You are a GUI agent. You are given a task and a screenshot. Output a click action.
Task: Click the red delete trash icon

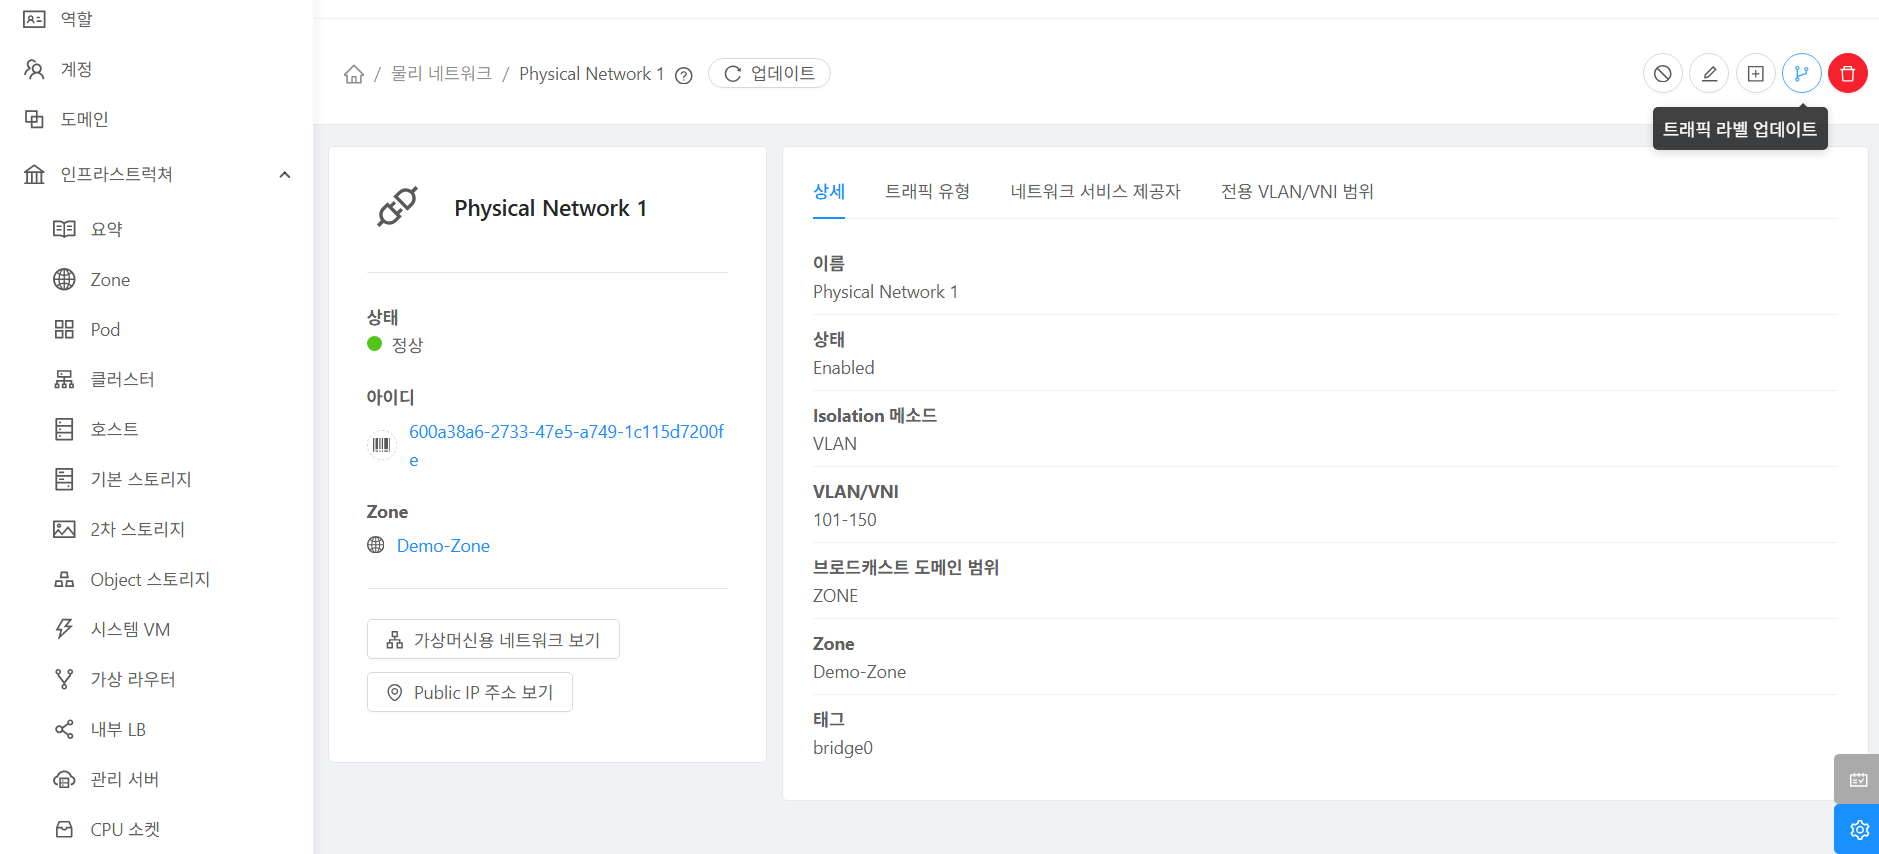tap(1847, 74)
